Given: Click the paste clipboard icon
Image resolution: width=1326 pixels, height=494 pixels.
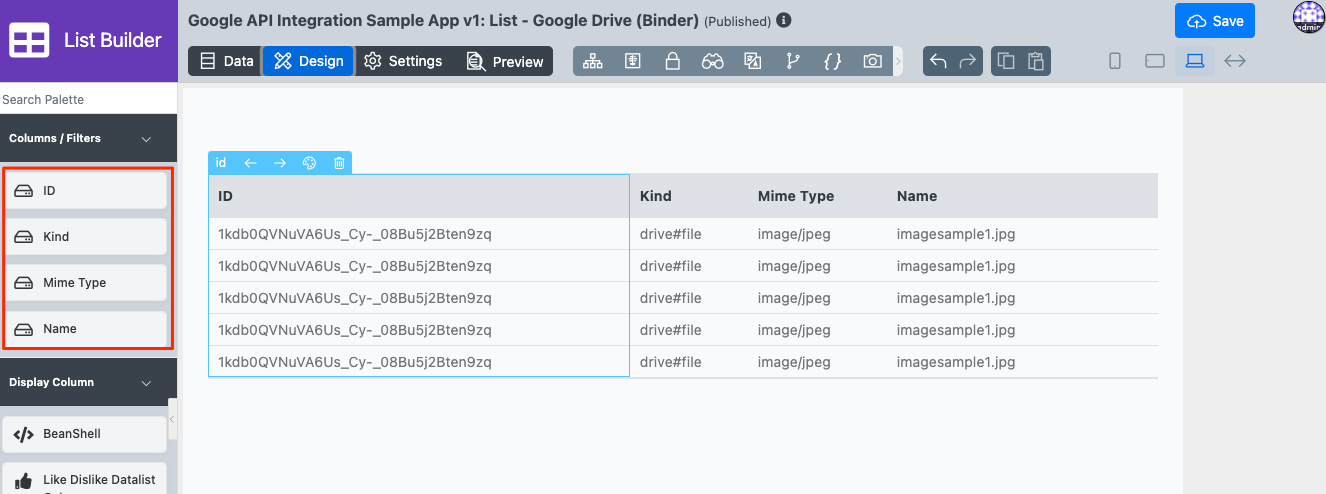Looking at the screenshot, I should click(x=1036, y=61).
